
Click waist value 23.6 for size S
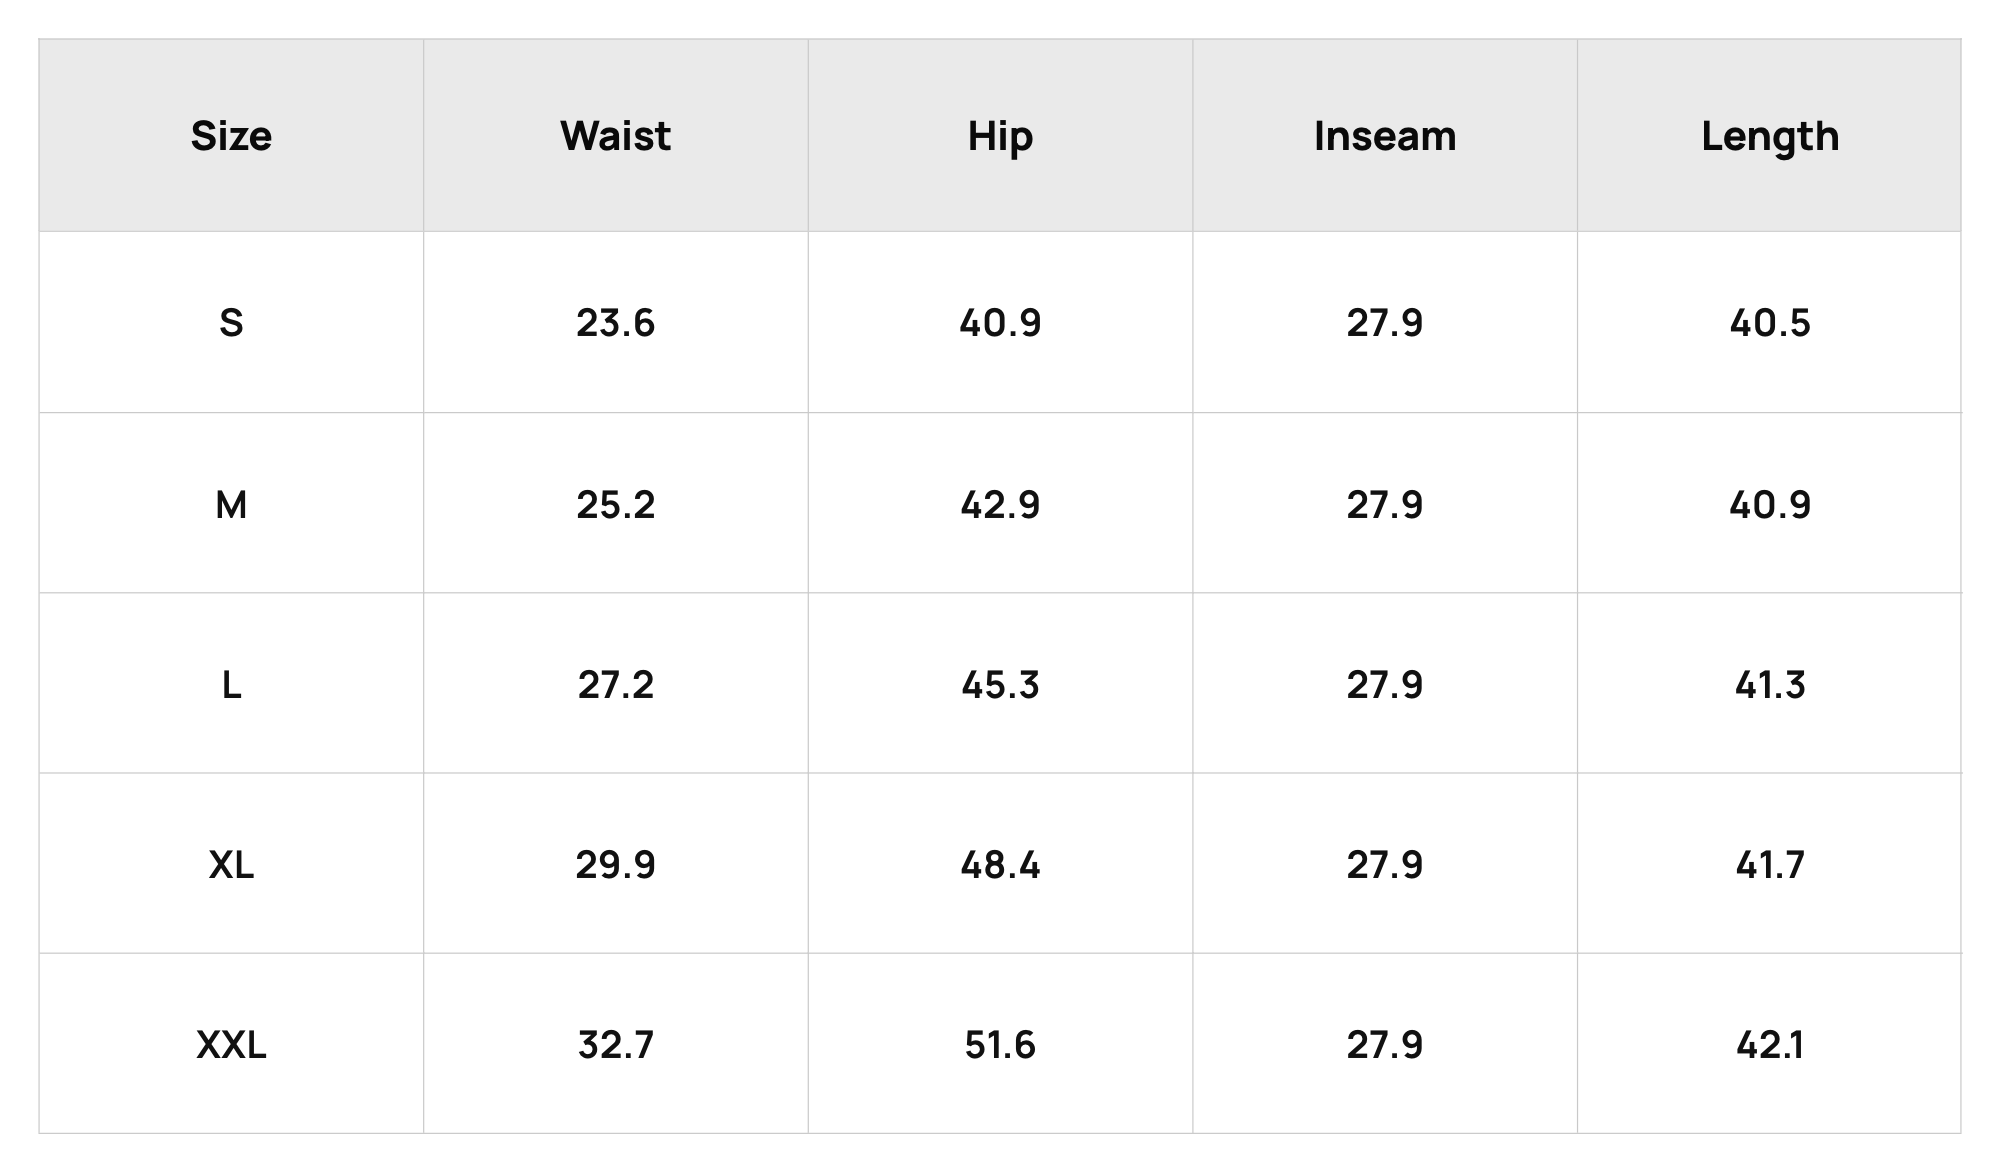point(615,323)
